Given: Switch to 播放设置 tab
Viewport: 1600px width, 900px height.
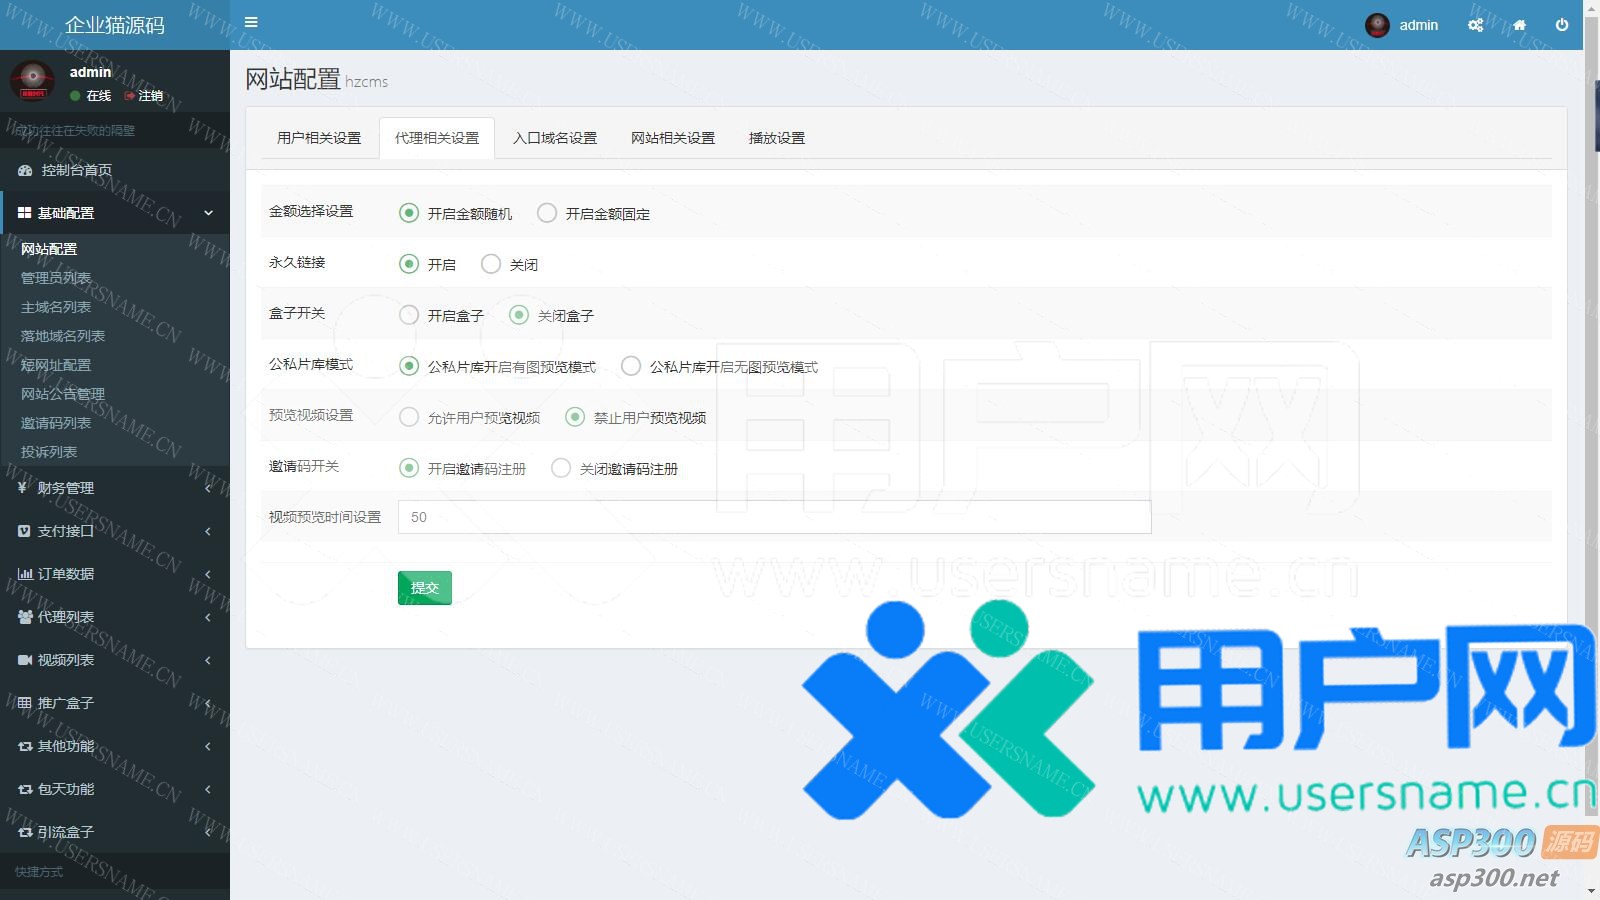Looking at the screenshot, I should click(x=777, y=138).
